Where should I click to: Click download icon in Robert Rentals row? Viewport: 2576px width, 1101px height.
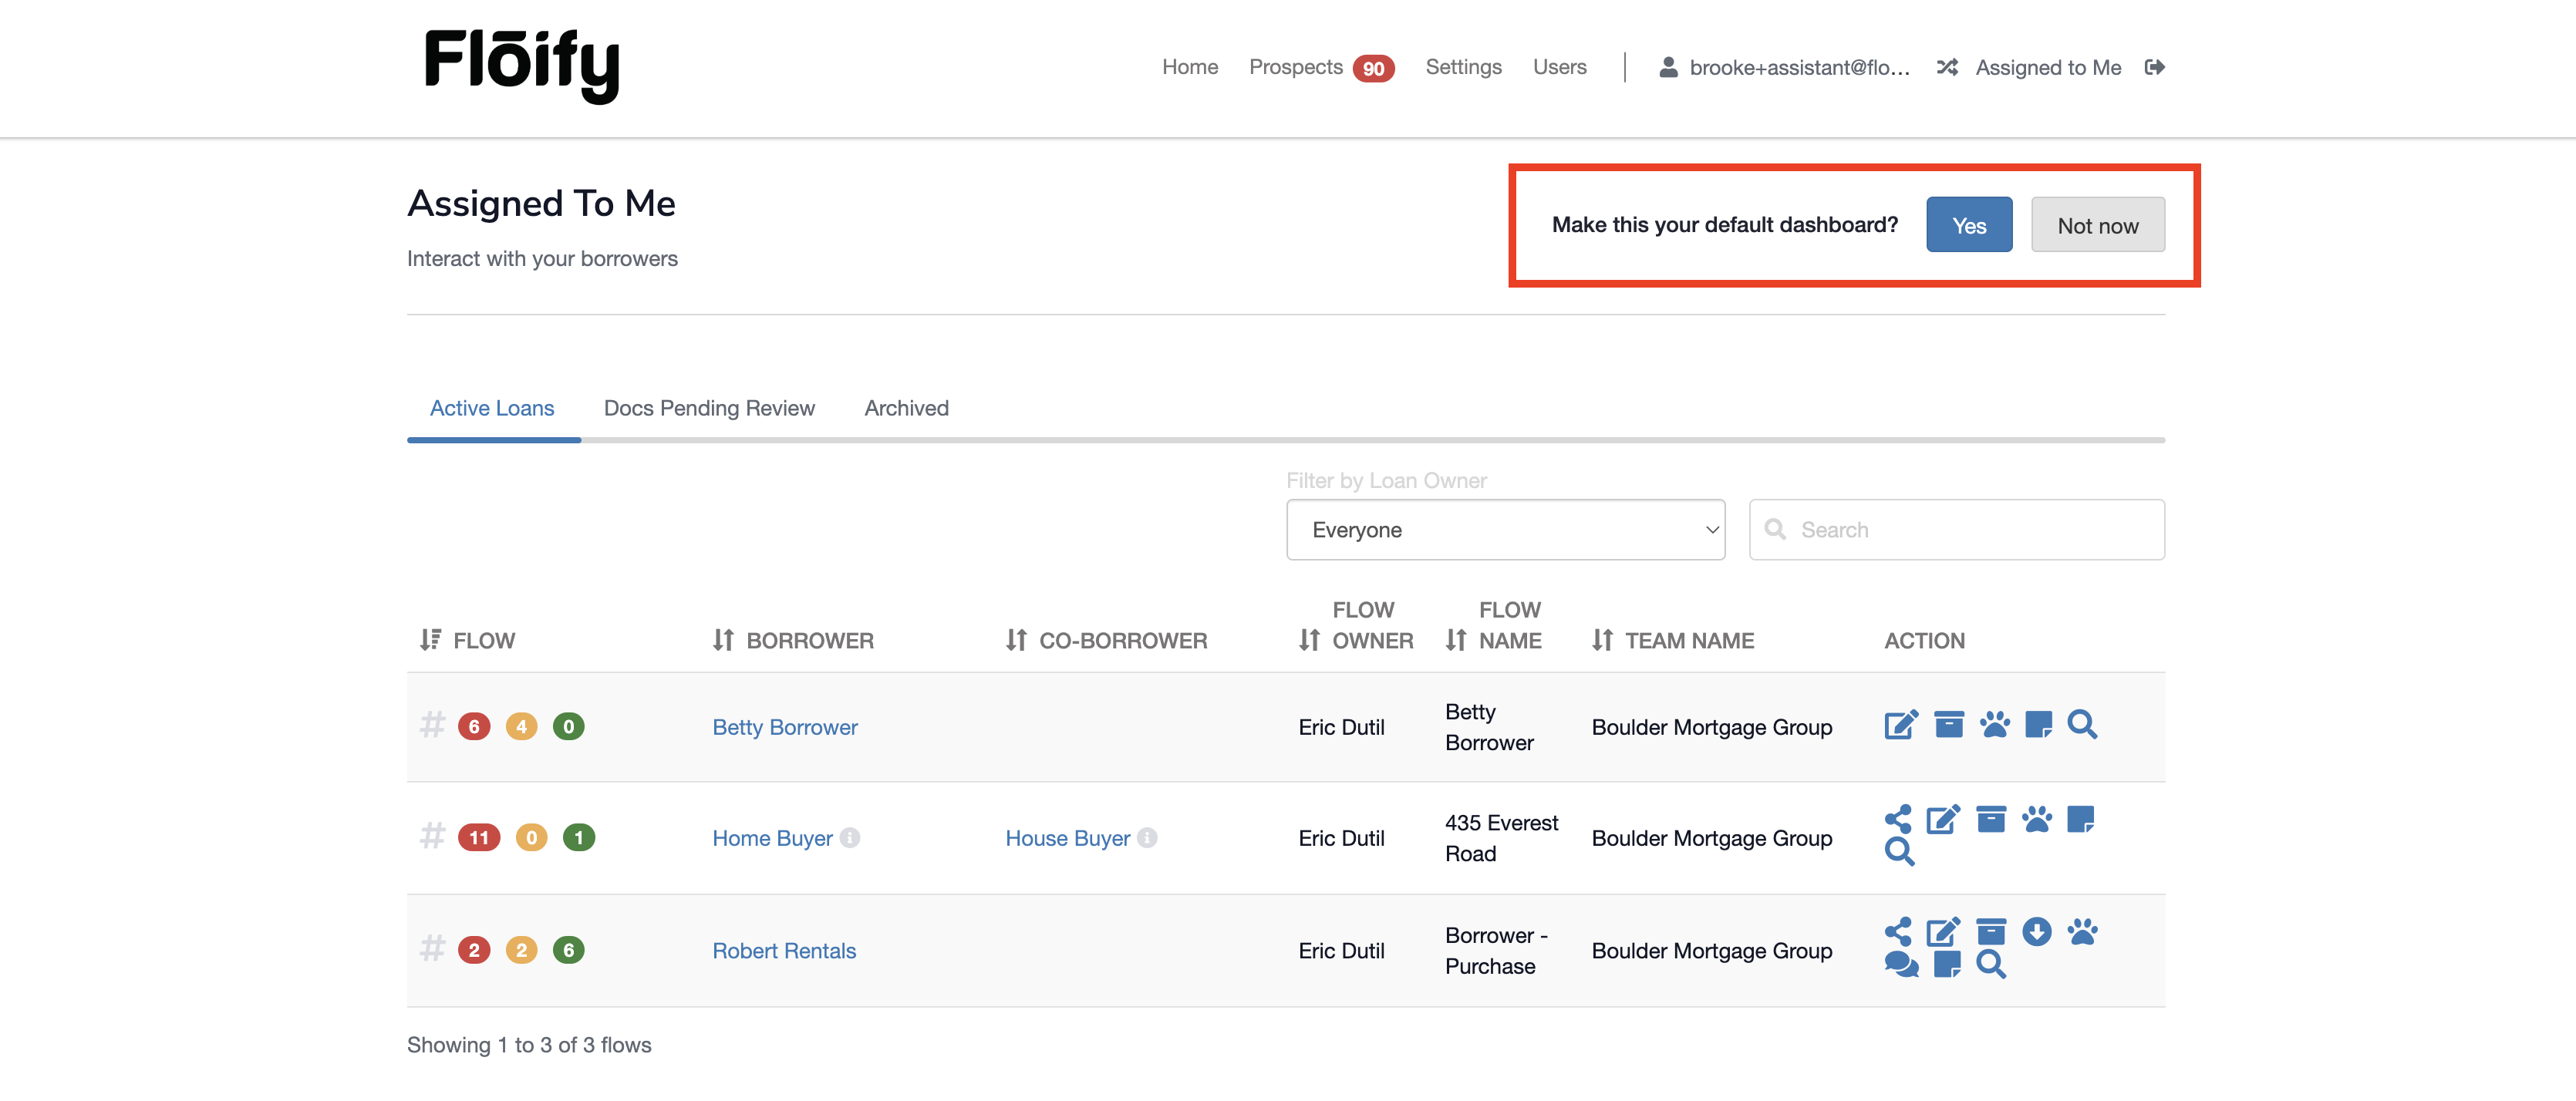[x=2036, y=932]
